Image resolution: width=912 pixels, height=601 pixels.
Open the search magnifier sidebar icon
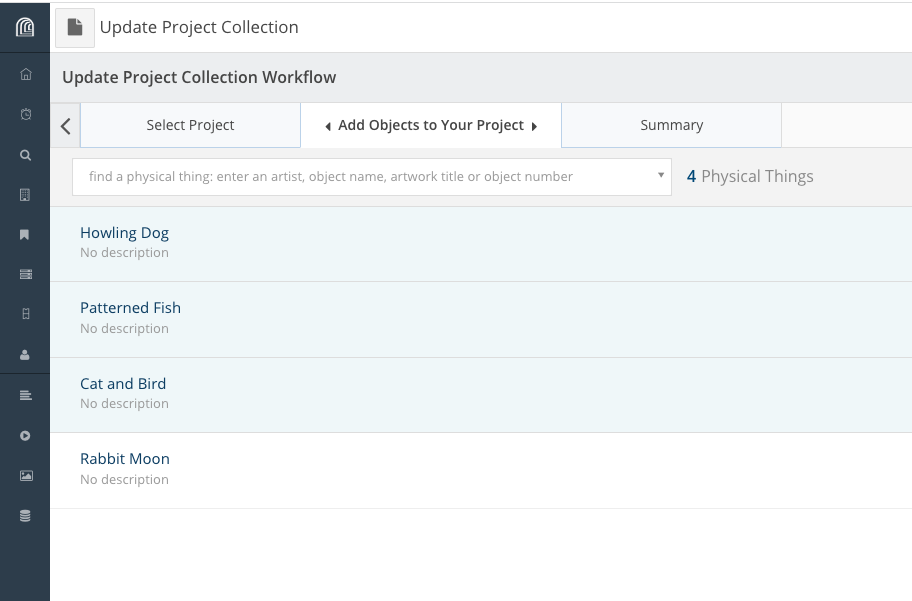(x=26, y=155)
